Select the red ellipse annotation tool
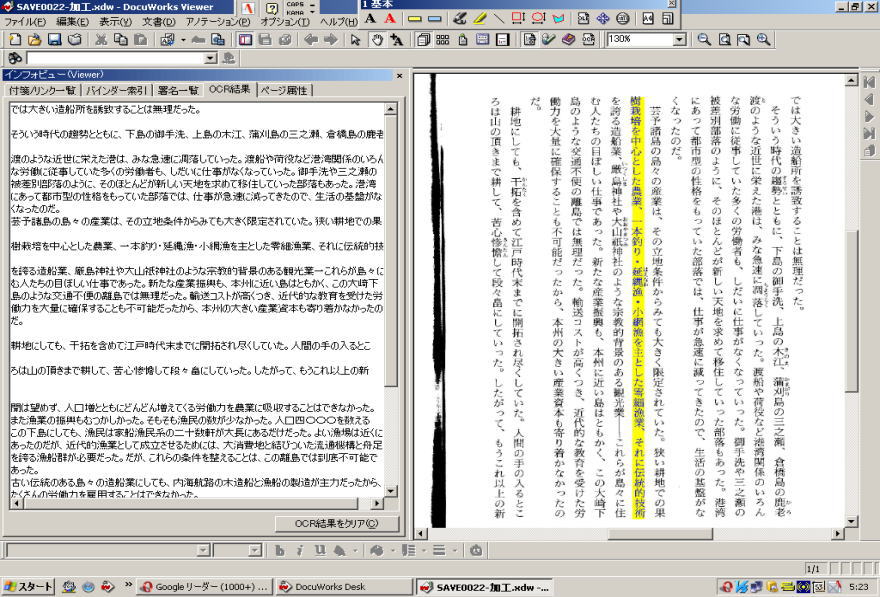The image size is (880, 597). (538, 19)
